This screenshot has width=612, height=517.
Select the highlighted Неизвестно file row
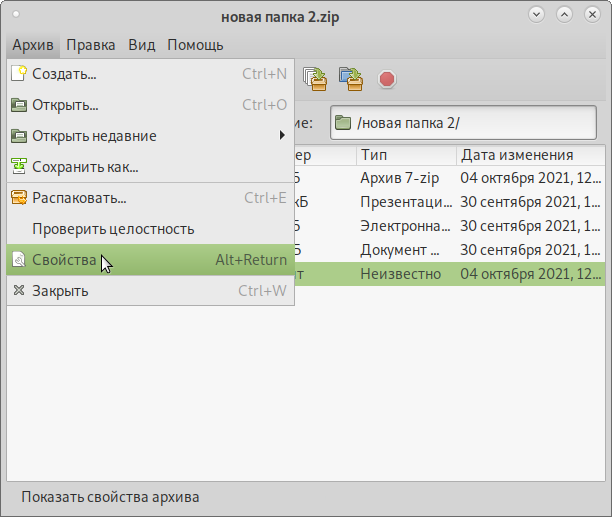tap(450, 273)
